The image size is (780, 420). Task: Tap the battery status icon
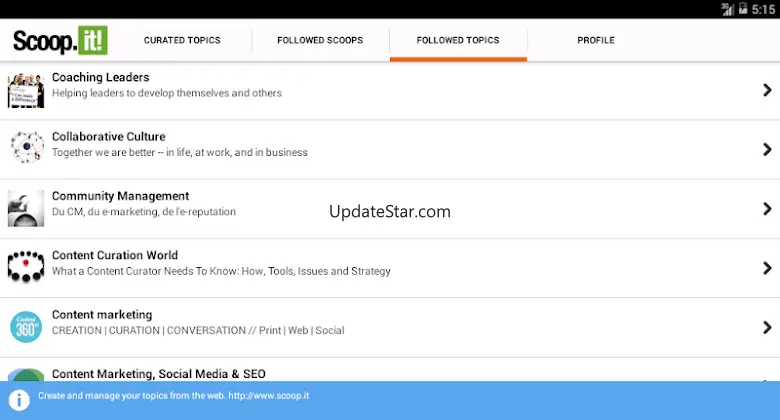pyautogui.click(x=743, y=8)
